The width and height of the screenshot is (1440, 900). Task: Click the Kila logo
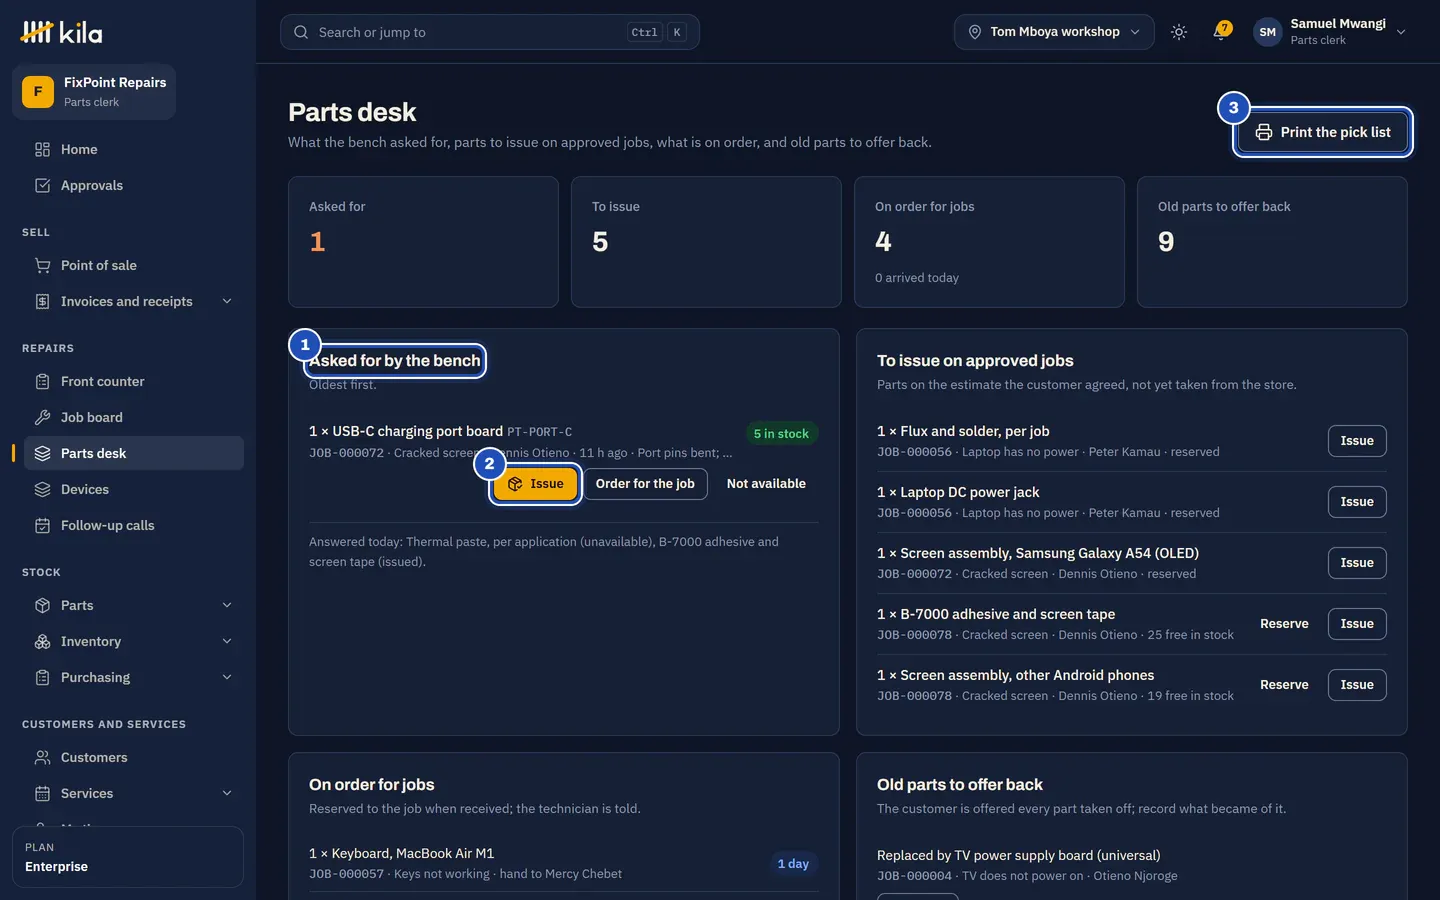(61, 32)
